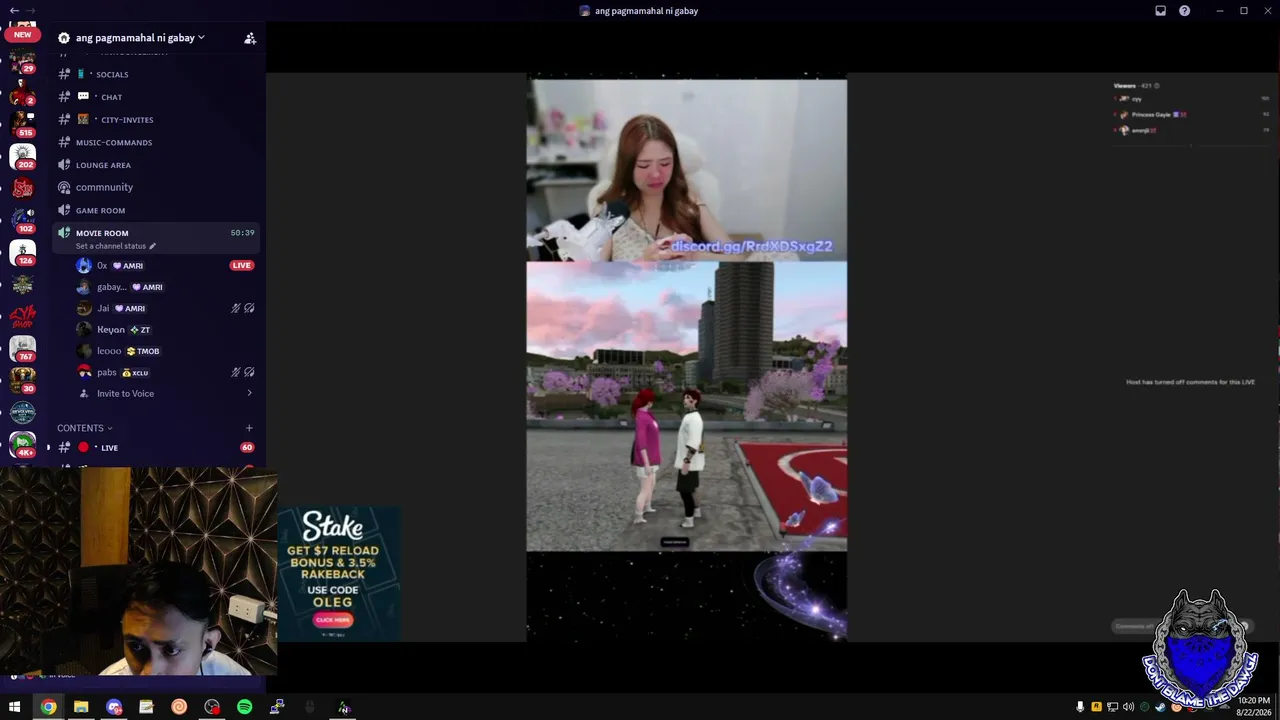Select the MOVIE ROOM voice channel
The height and width of the screenshot is (720, 1280).
tap(157, 238)
